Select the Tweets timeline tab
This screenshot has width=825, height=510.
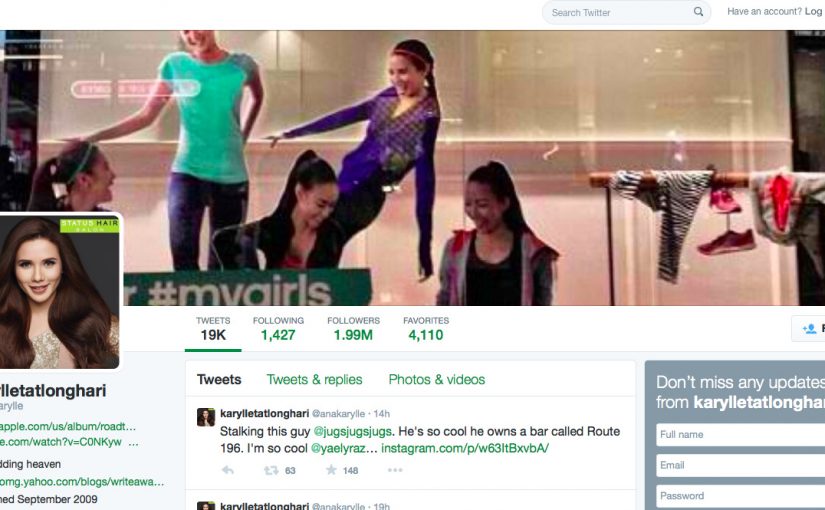click(x=219, y=379)
